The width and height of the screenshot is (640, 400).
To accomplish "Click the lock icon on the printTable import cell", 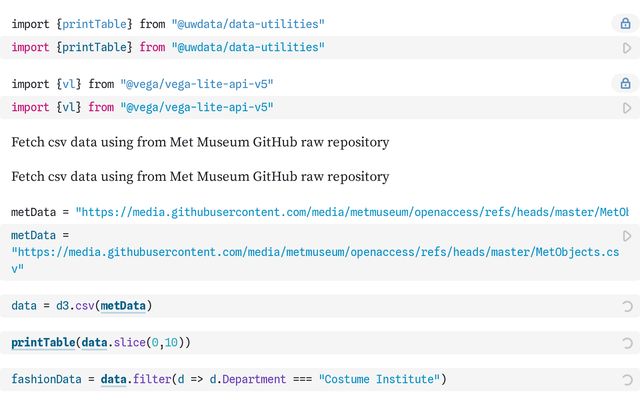I will click(x=626, y=24).
